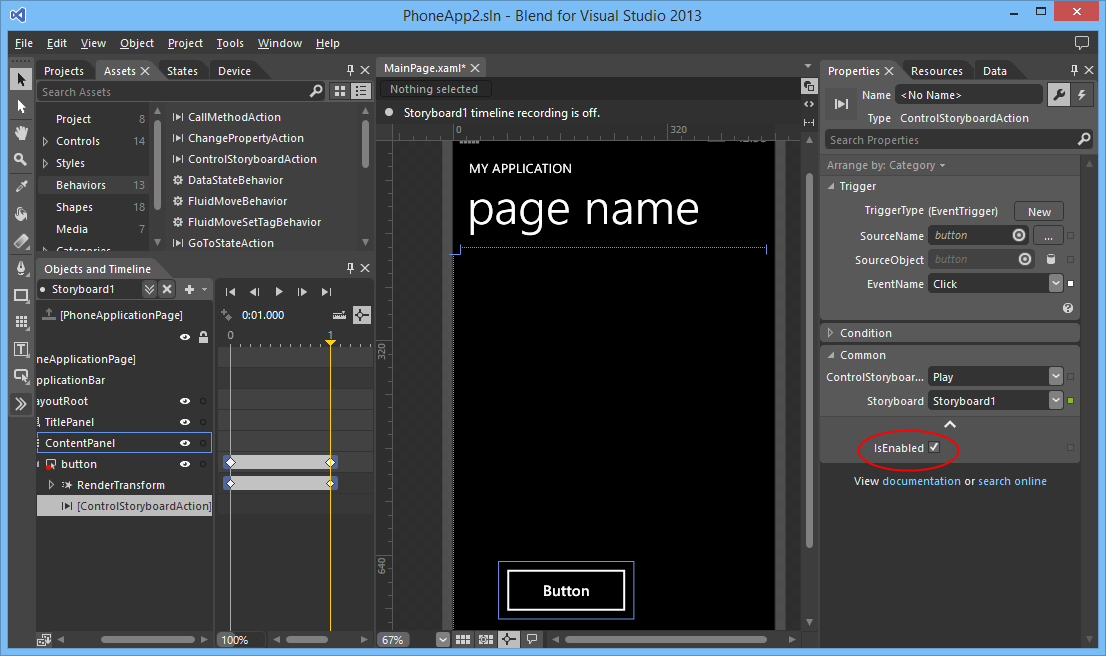1106x656 pixels.
Task: Select the Behaviors asset category
Action: pos(95,185)
